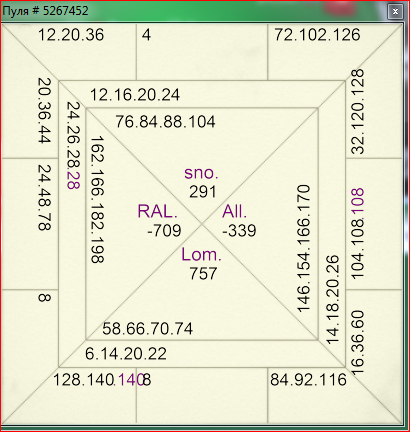Select the RAL. score -709
Viewport: 410px width, 432px height.
[164, 231]
